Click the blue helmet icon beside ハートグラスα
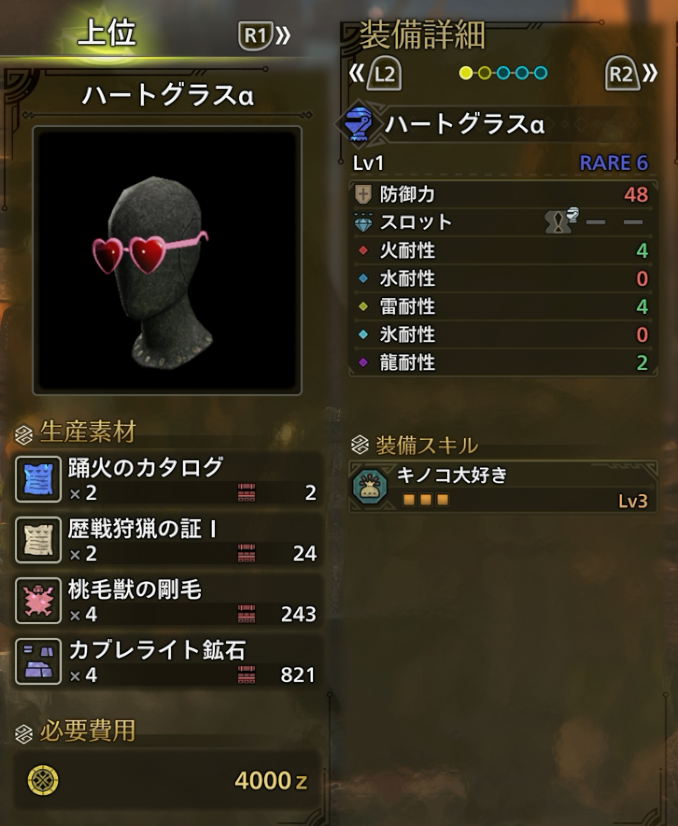 (358, 124)
